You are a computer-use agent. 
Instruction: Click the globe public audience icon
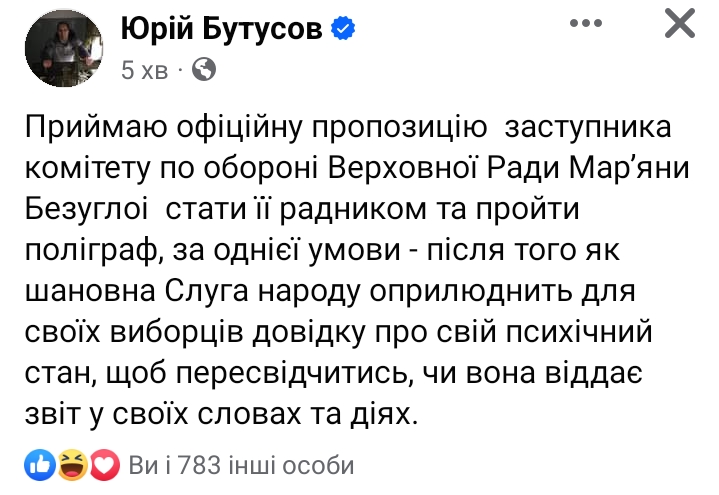click(x=203, y=70)
